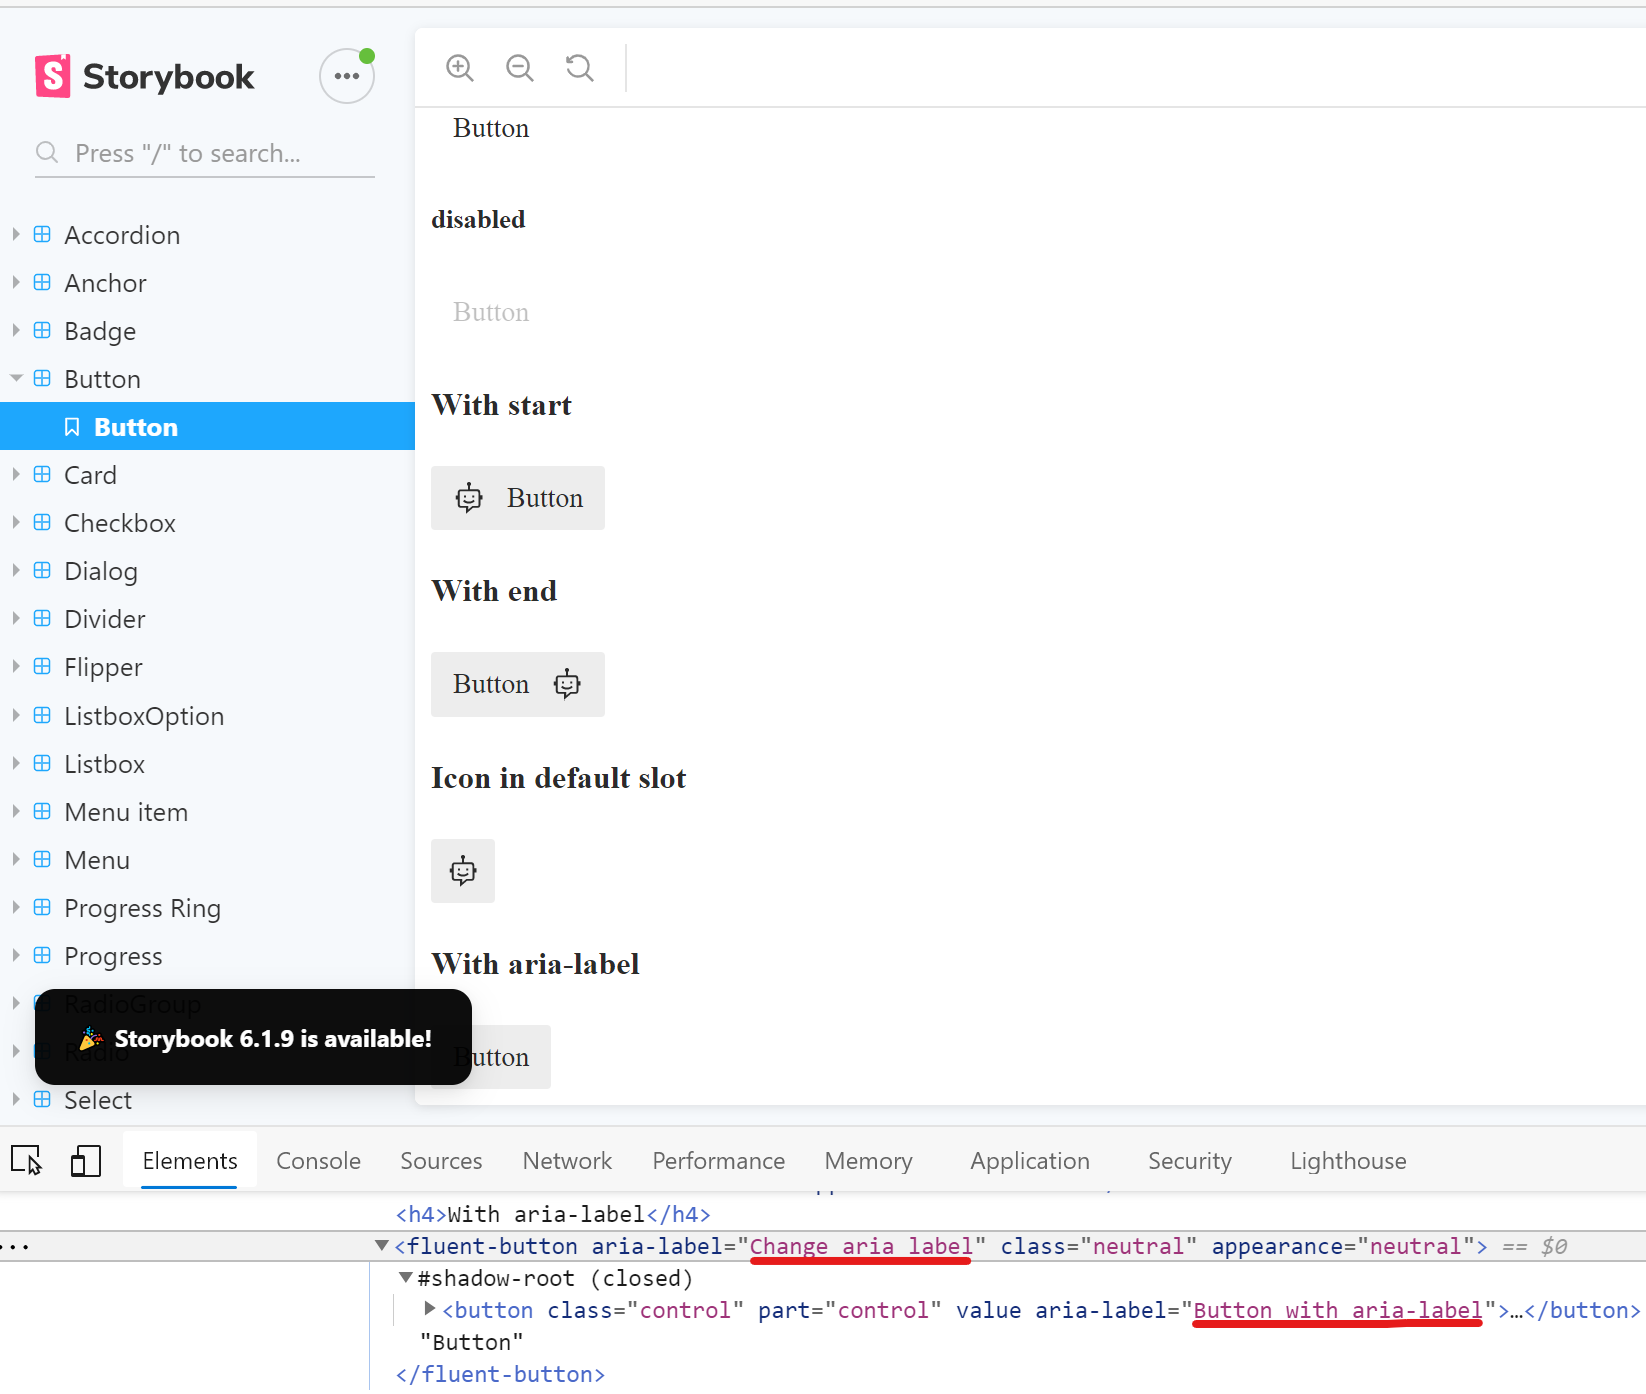This screenshot has width=1646, height=1394.
Task: Open the ListboxOption component
Action: 144,716
